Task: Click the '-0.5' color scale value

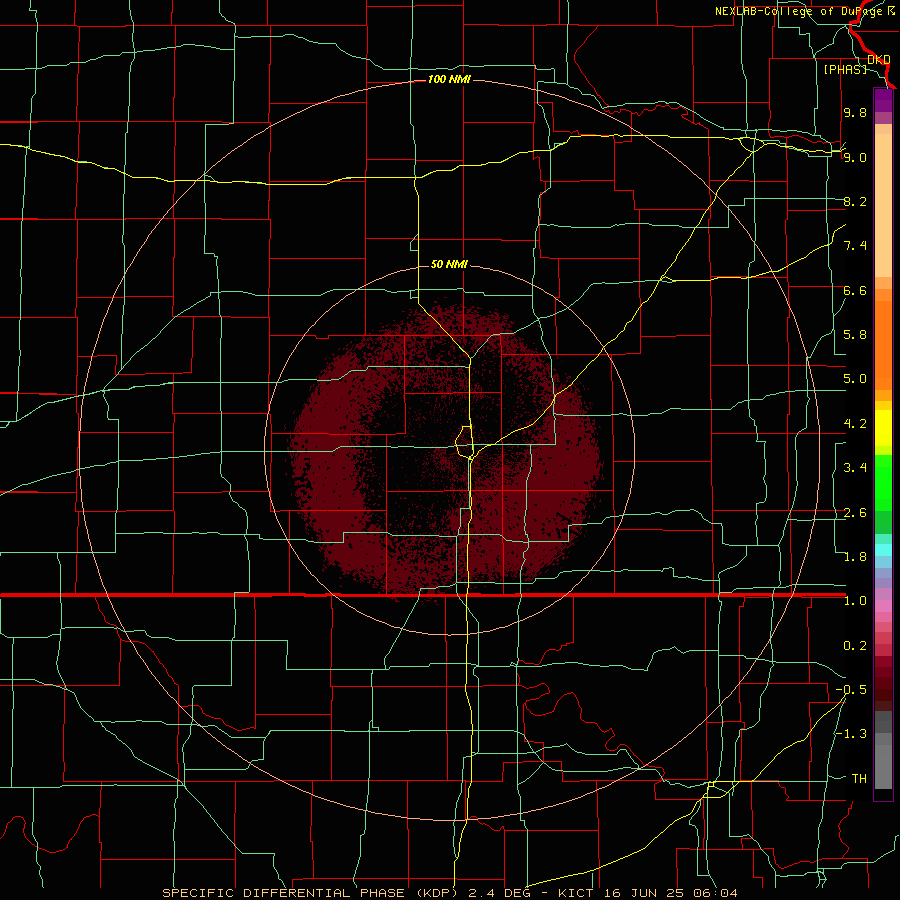Action: pos(851,690)
